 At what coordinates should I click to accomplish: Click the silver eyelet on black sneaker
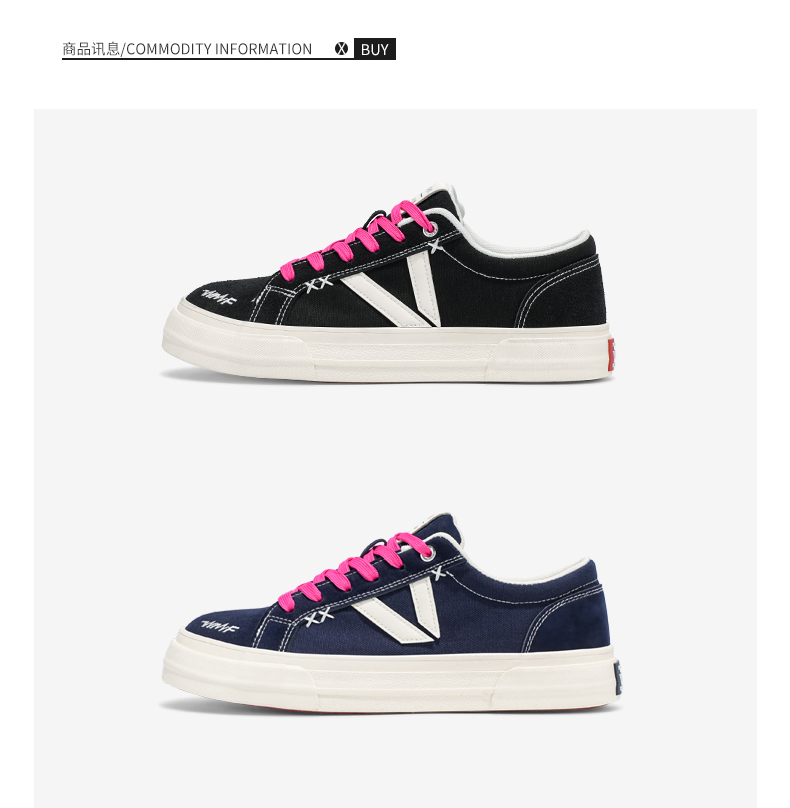point(430,230)
